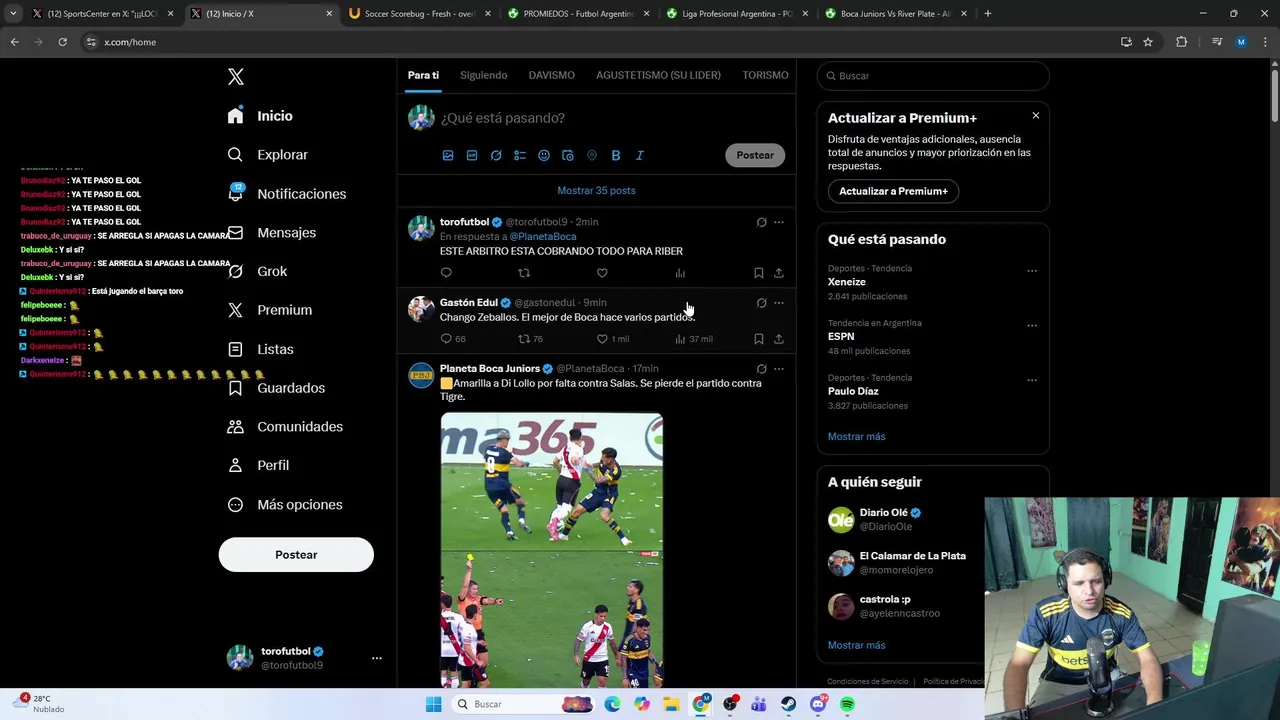Switch to the Siguiendo tab
Screen dimensions: 1280x720
tap(483, 75)
